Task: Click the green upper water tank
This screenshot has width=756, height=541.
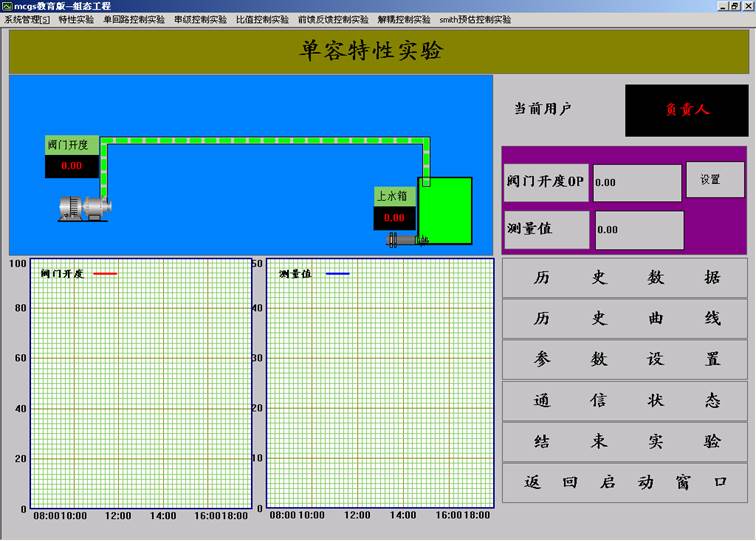Action: click(x=445, y=210)
